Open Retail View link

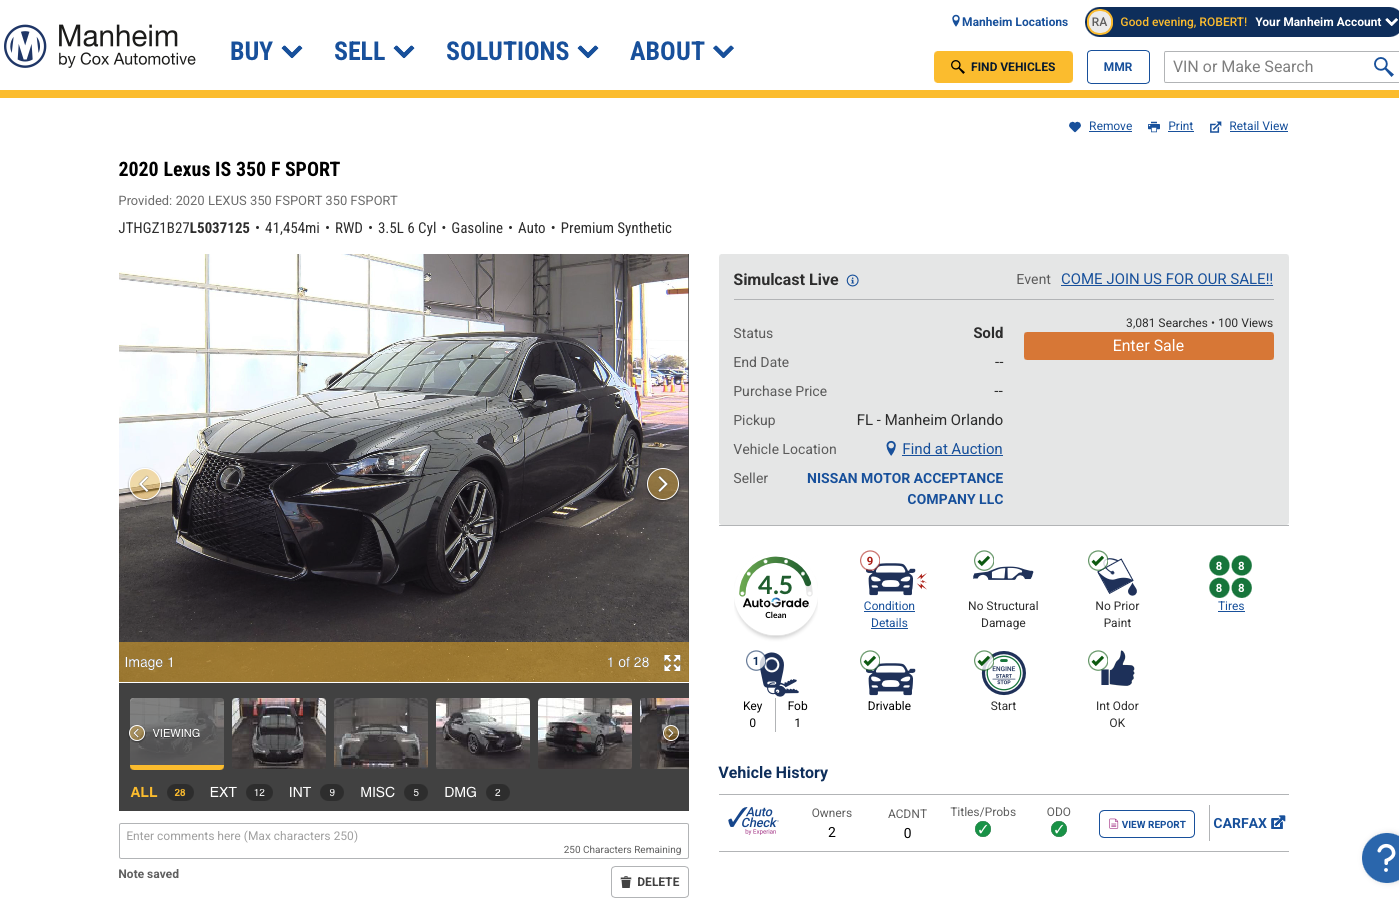[x=1258, y=126]
